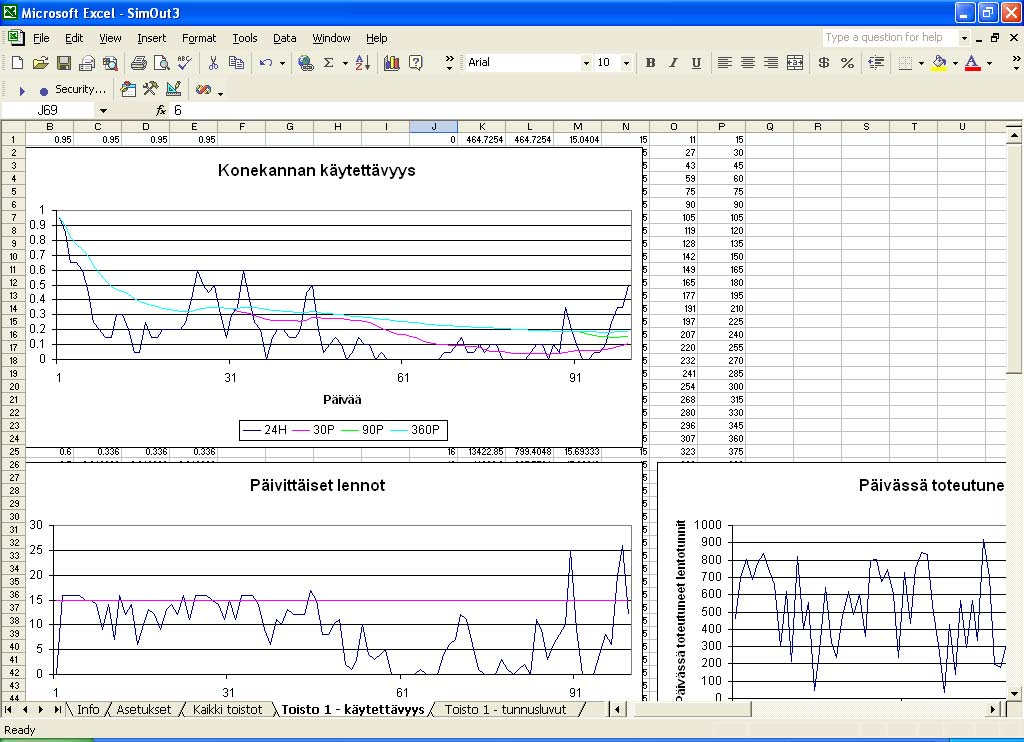Open the Borders style dropdown arrow
Screen dimensions: 1024x742
click(x=921, y=63)
